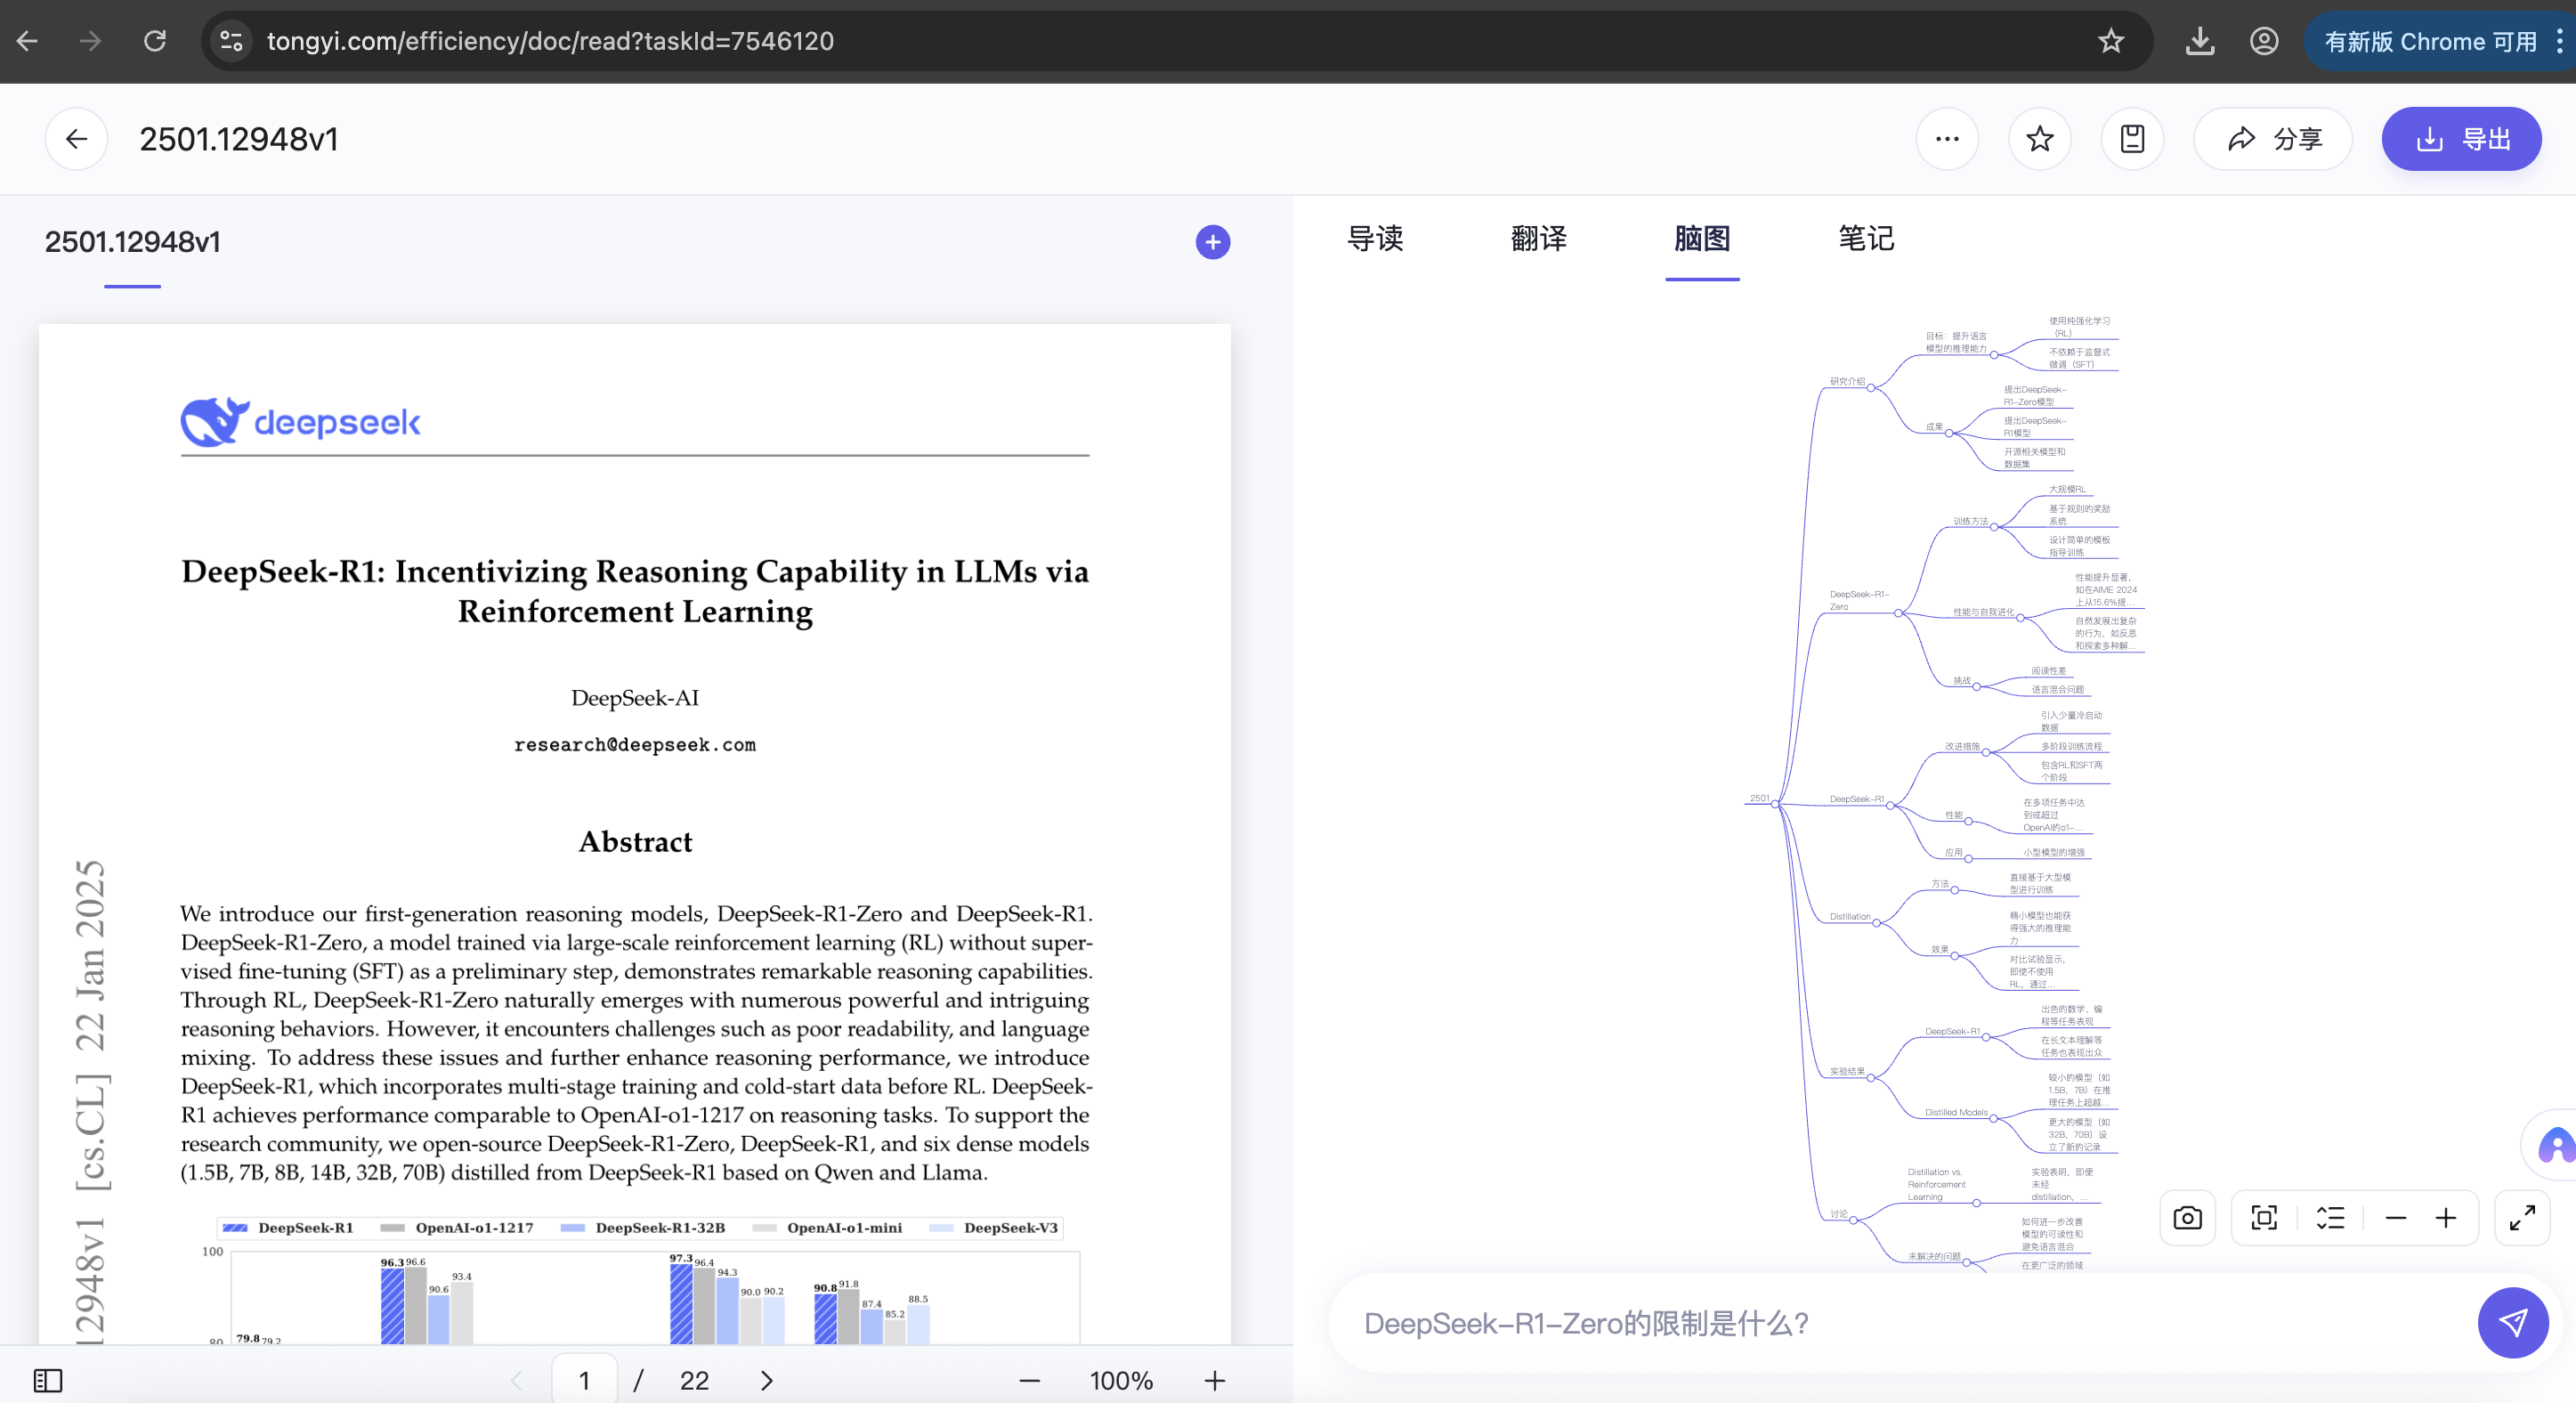Click the 导出 export button
The width and height of the screenshot is (2576, 1403).
tap(2461, 139)
